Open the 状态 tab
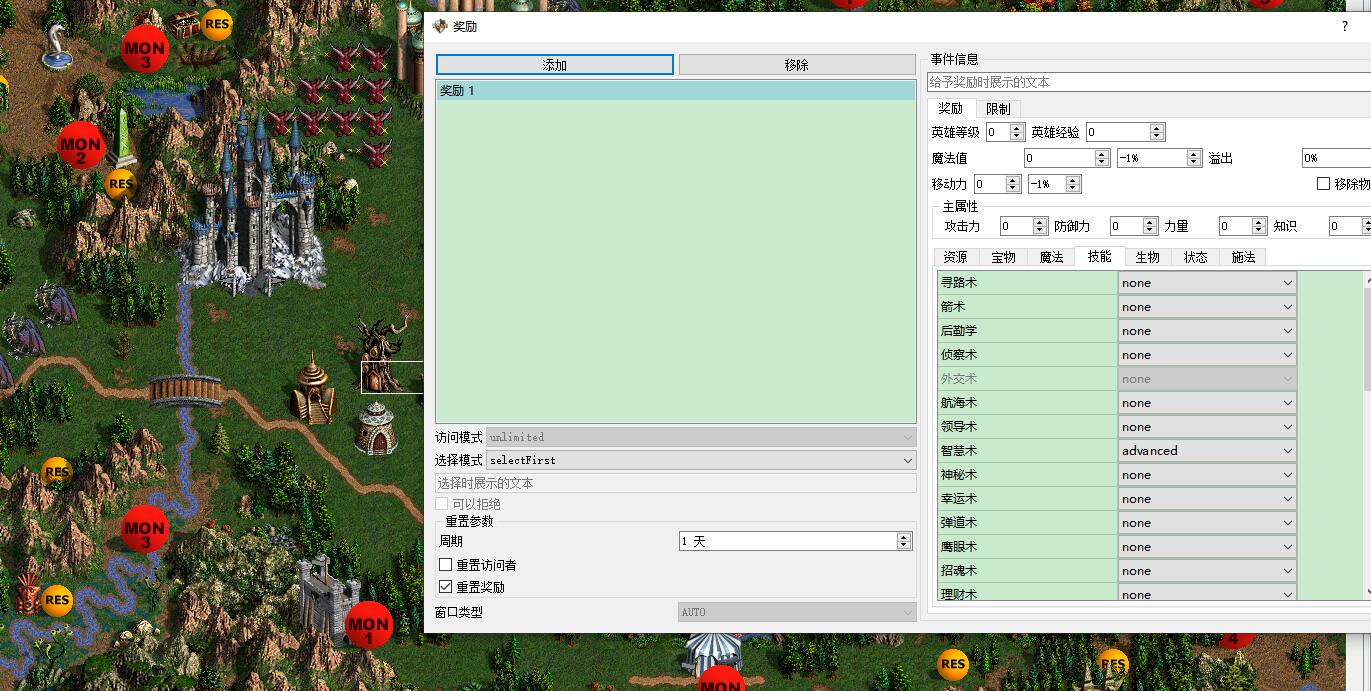Viewport: 1371px width, 691px height. point(1195,257)
